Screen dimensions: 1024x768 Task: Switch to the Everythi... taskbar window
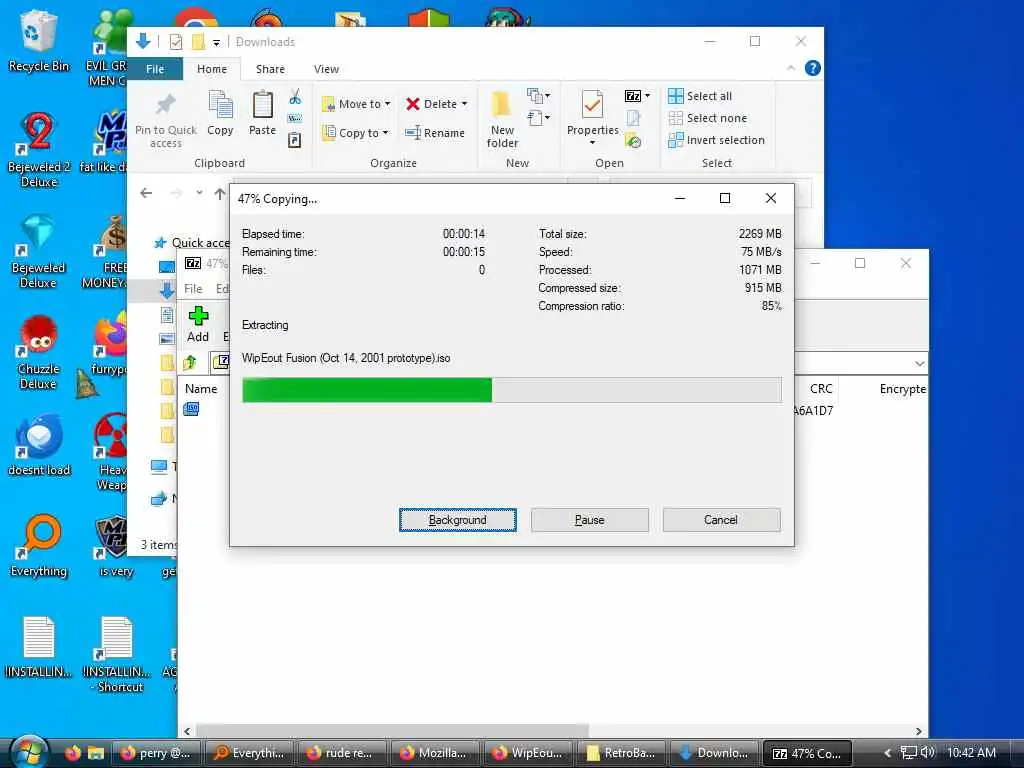coord(250,753)
